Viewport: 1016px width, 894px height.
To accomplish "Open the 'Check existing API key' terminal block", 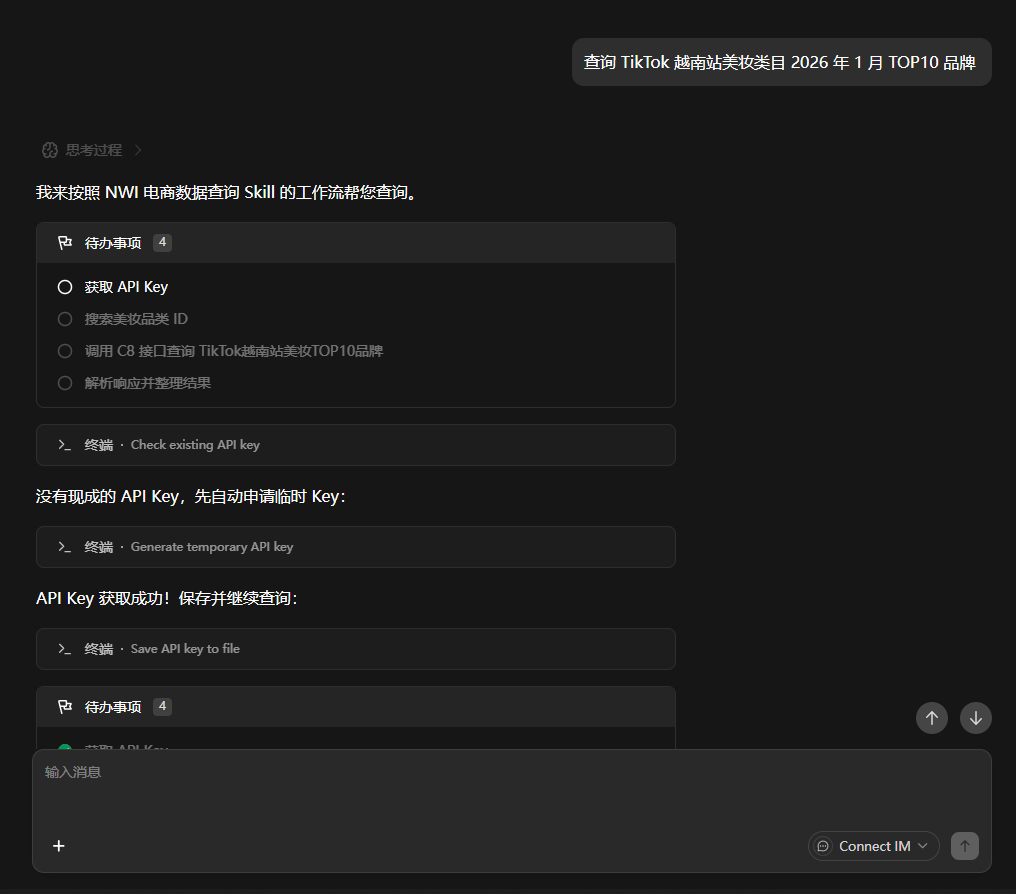I will (x=356, y=445).
